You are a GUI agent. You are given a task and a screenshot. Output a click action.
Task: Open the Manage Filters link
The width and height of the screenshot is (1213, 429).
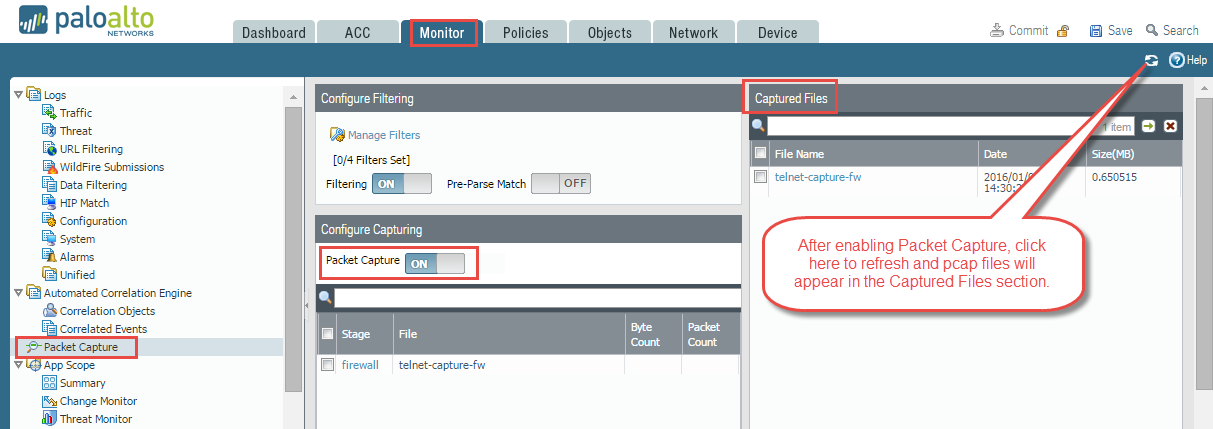(384, 135)
